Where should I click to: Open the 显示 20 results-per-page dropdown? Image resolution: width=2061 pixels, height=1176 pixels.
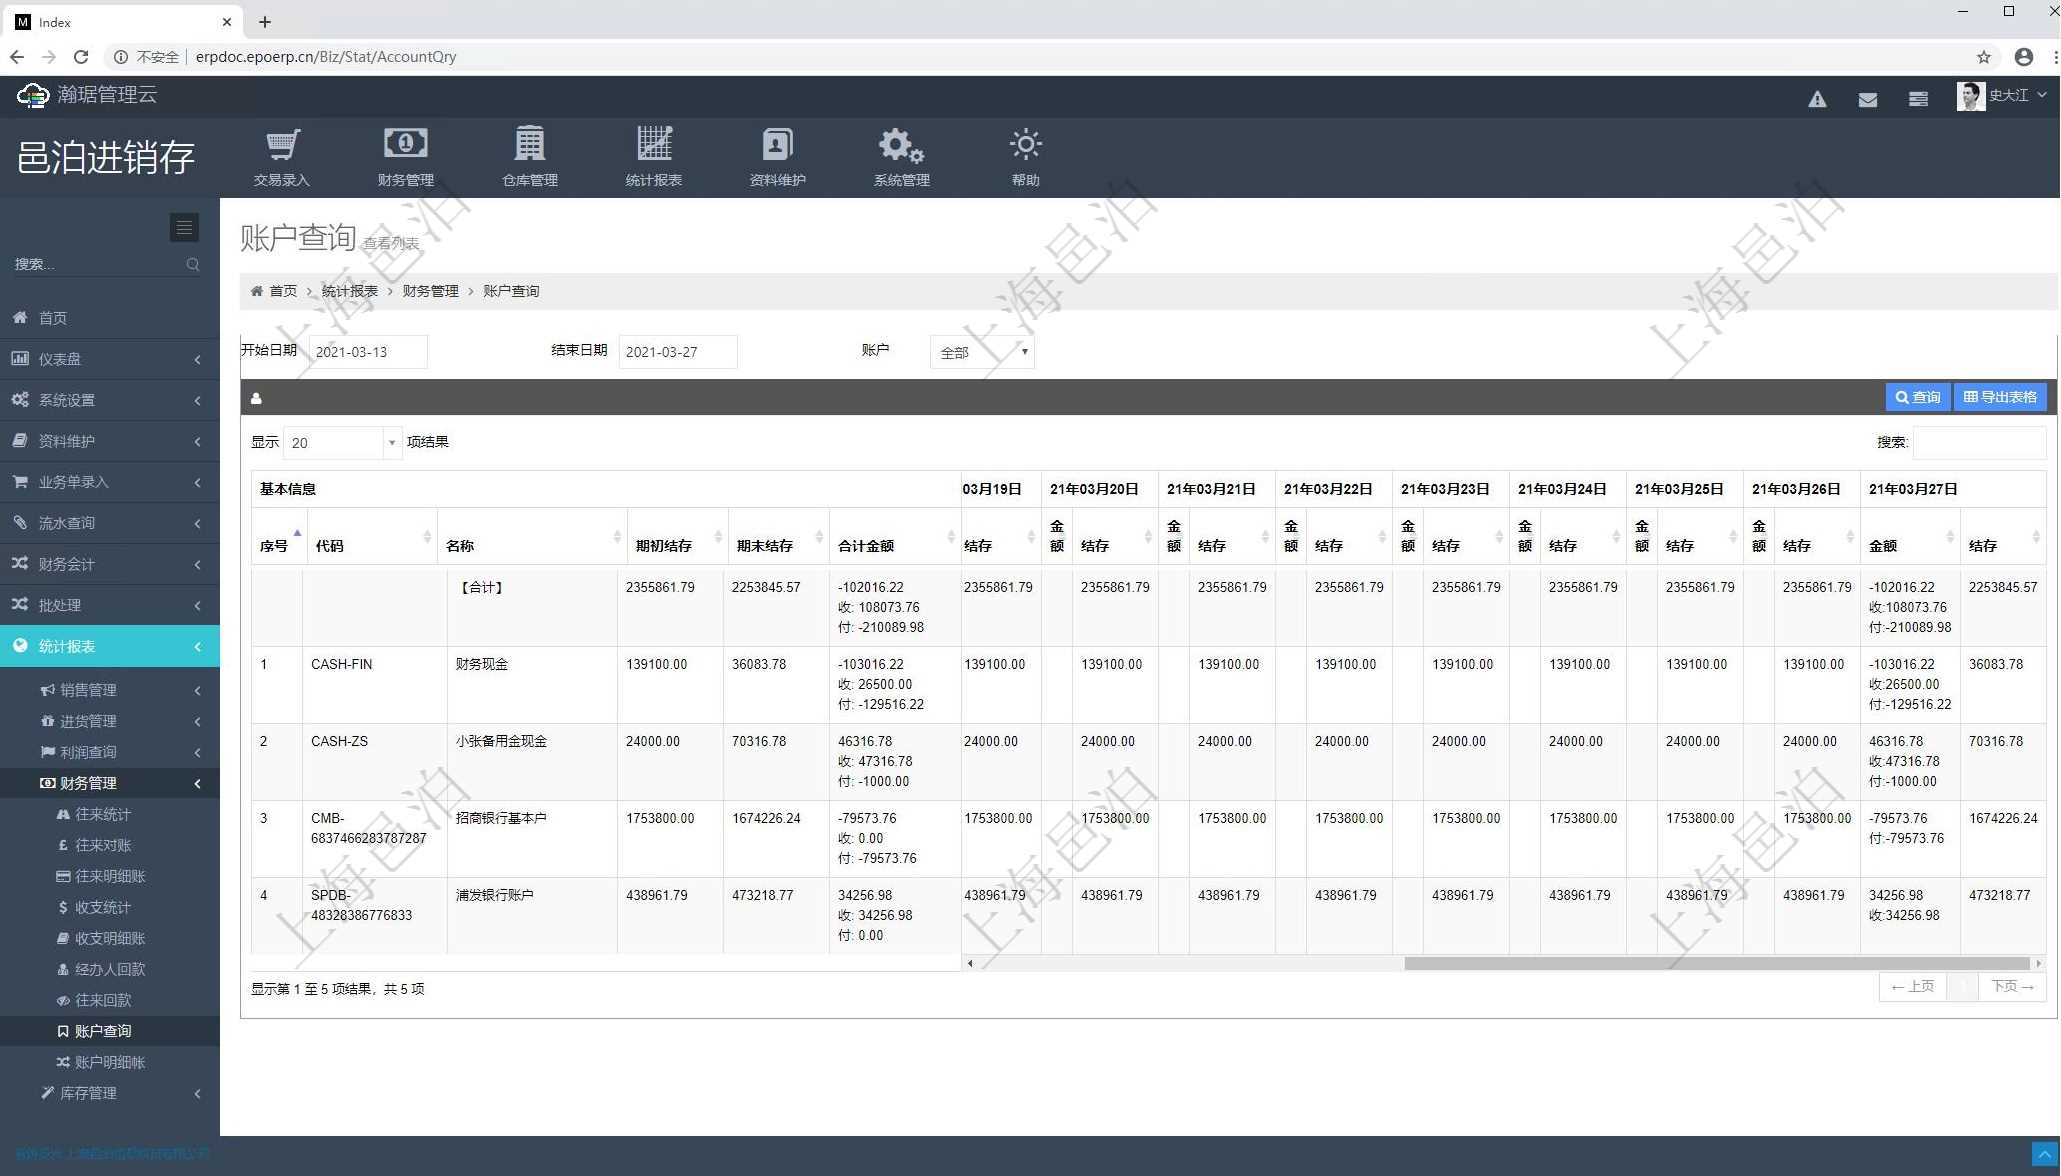point(342,443)
